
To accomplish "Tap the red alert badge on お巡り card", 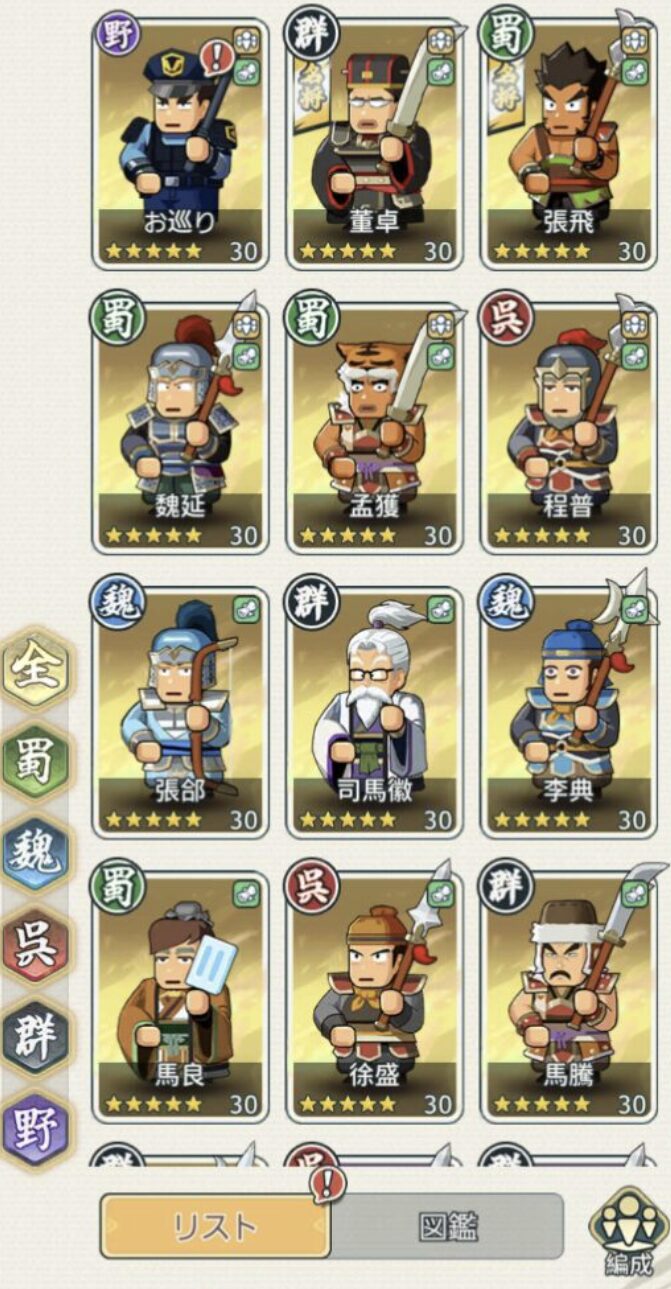I will pos(215,57).
